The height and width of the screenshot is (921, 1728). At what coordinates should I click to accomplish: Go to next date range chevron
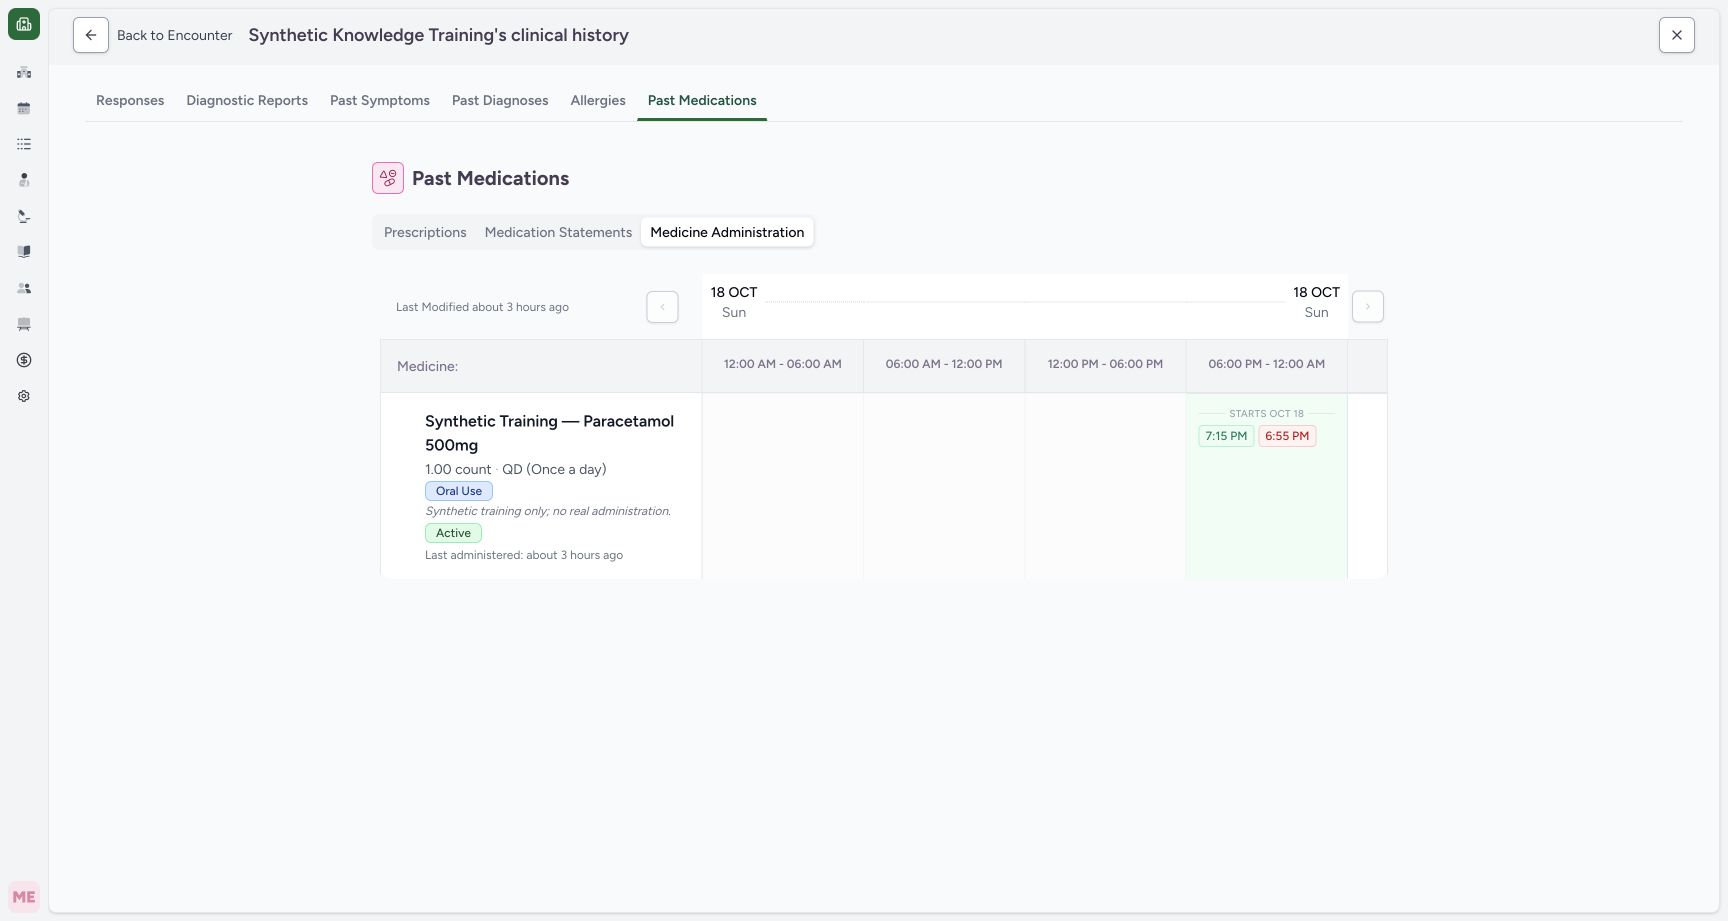1368,307
